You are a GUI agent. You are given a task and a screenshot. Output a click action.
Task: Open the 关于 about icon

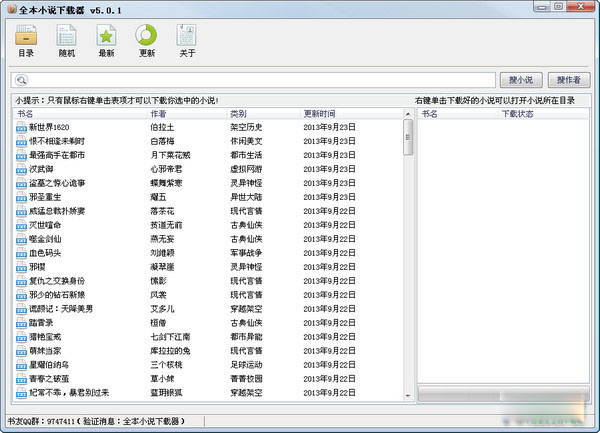(186, 40)
